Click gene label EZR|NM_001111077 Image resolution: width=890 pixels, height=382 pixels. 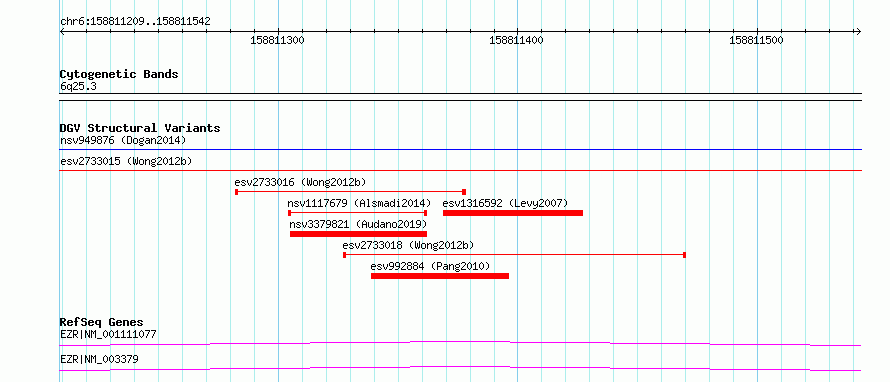coord(108,334)
